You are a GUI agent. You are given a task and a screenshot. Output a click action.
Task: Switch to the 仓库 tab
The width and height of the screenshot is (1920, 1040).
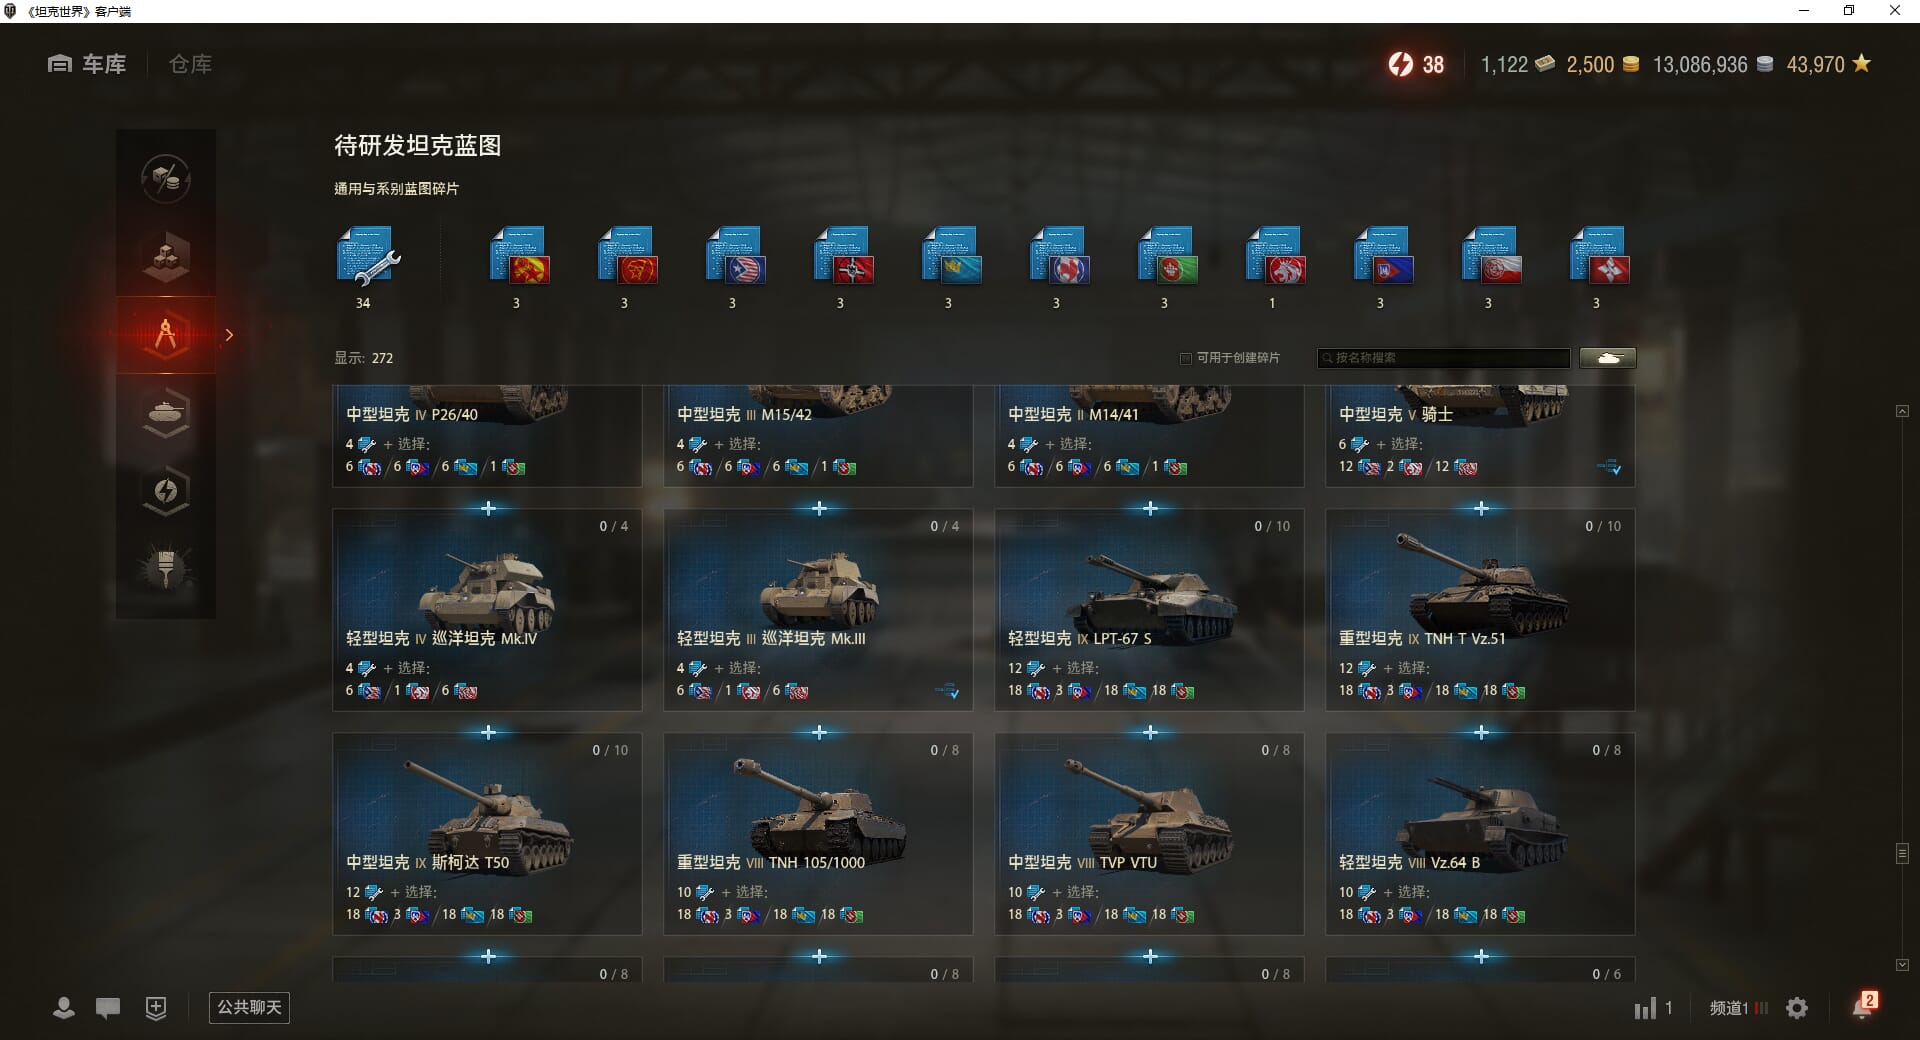point(190,64)
